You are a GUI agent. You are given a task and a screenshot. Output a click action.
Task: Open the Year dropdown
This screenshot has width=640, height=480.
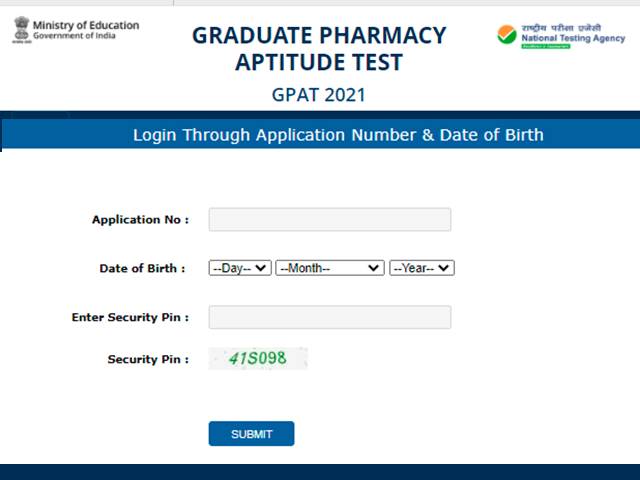[421, 268]
